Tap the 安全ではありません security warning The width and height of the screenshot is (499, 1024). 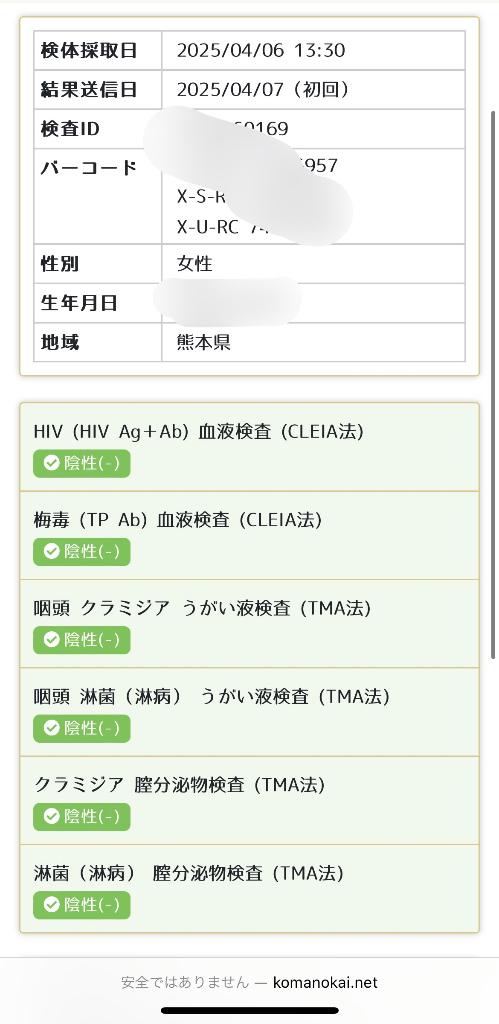tap(185, 982)
